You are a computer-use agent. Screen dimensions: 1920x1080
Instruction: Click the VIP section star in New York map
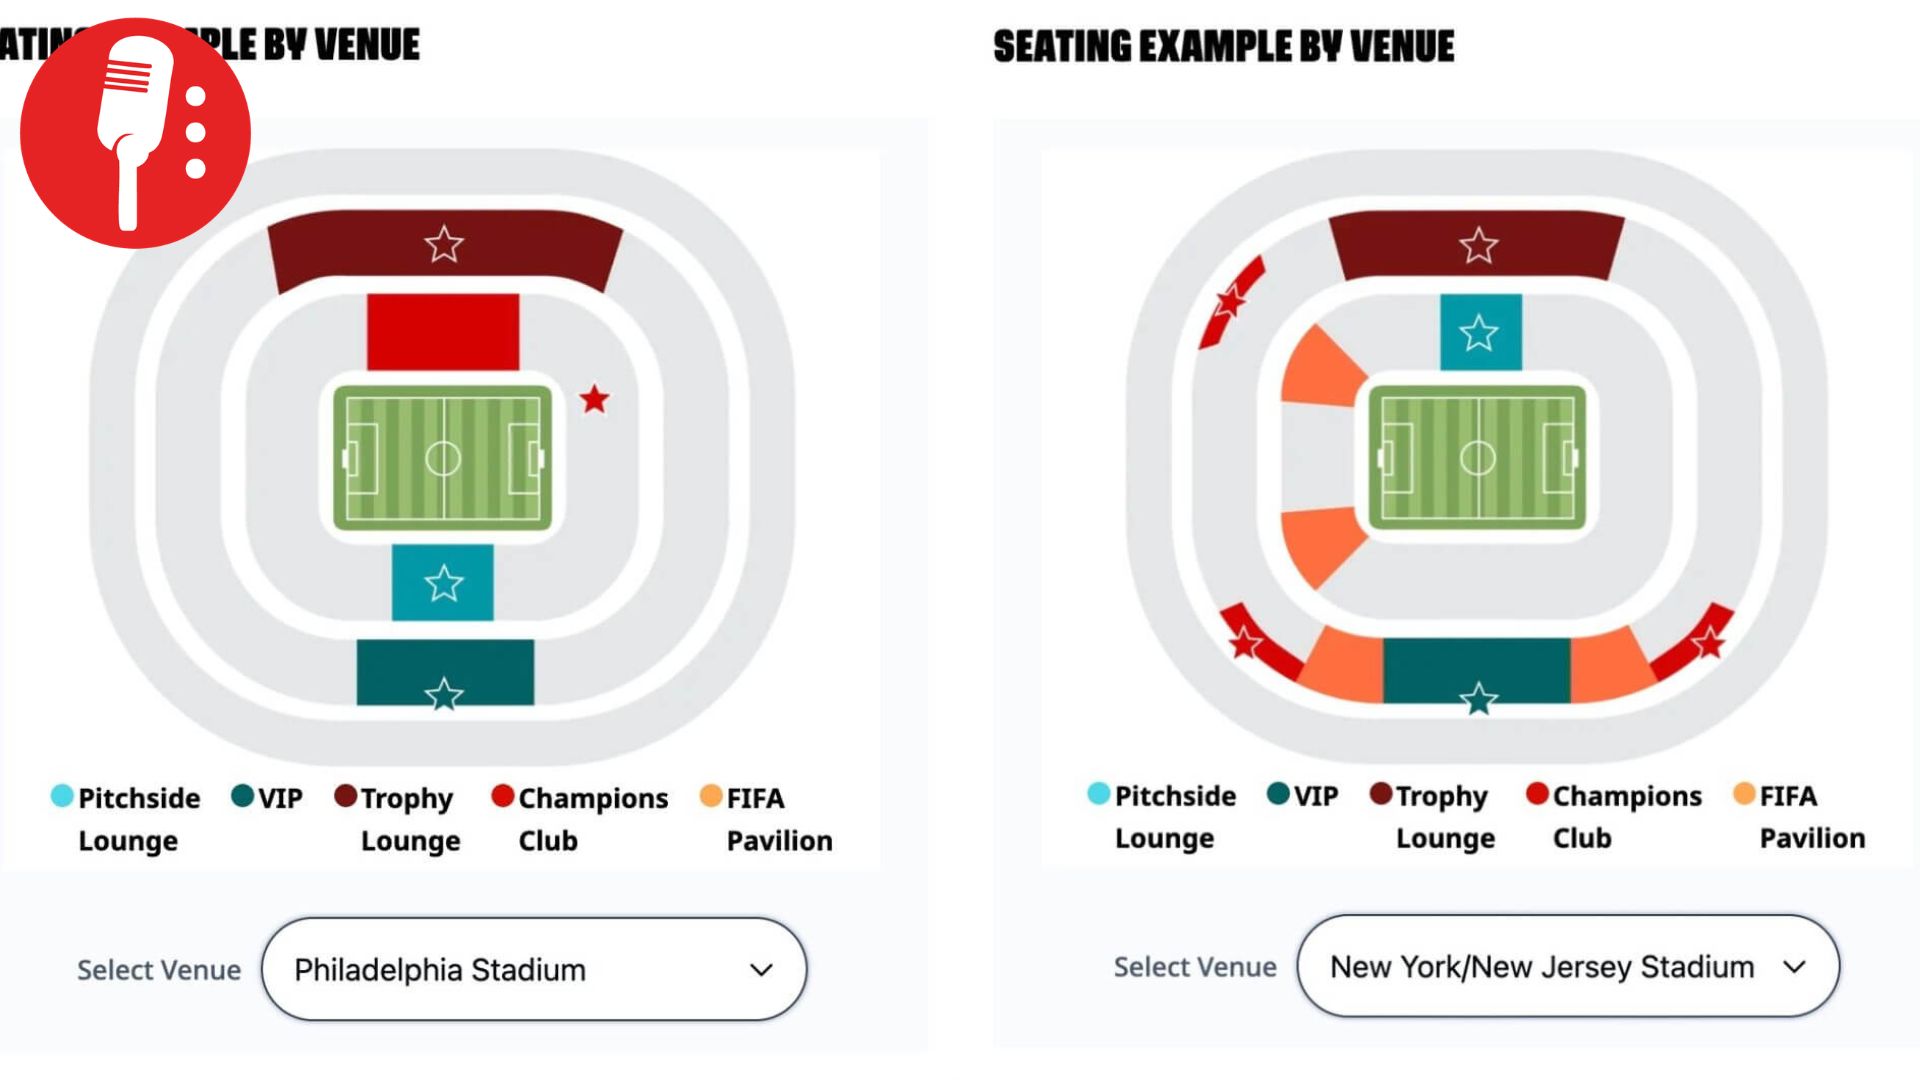tap(1478, 697)
